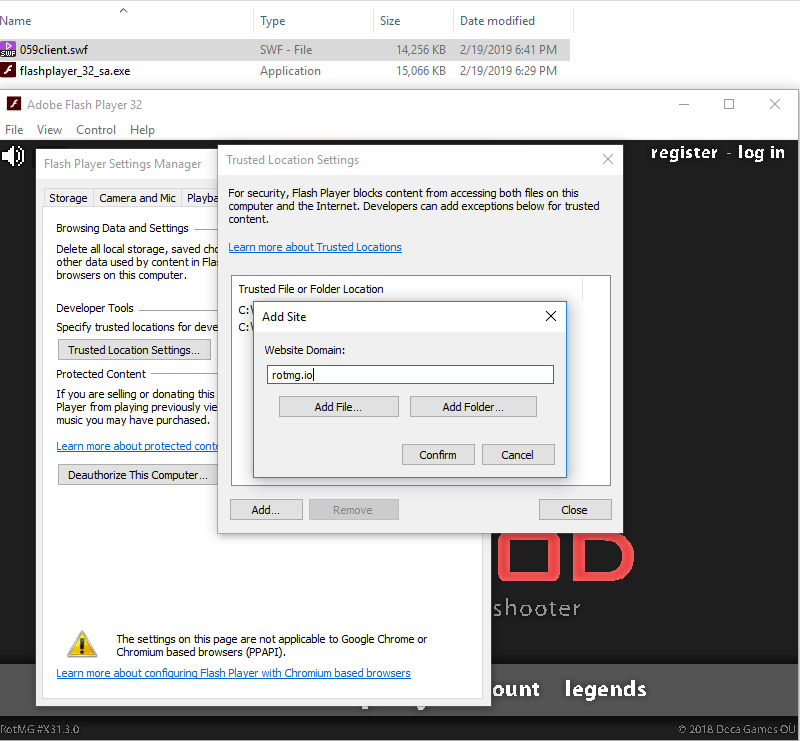Mute the game sound speaker icon
The width and height of the screenshot is (800, 741).
pos(13,156)
